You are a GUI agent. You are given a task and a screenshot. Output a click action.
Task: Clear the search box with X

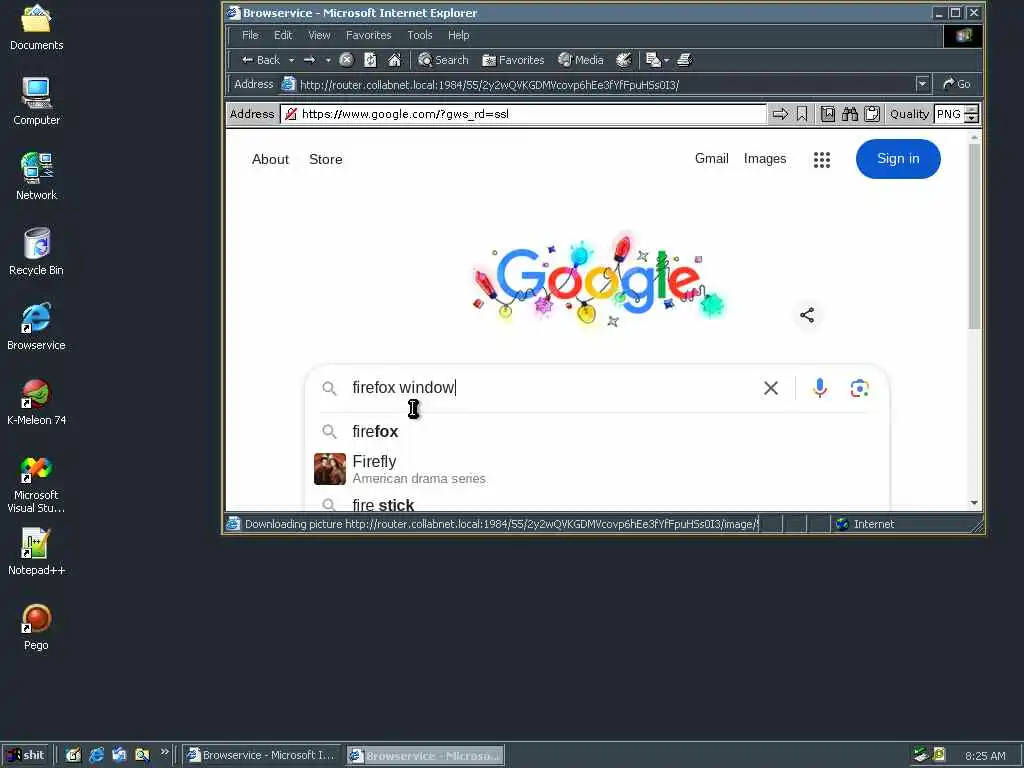771,388
